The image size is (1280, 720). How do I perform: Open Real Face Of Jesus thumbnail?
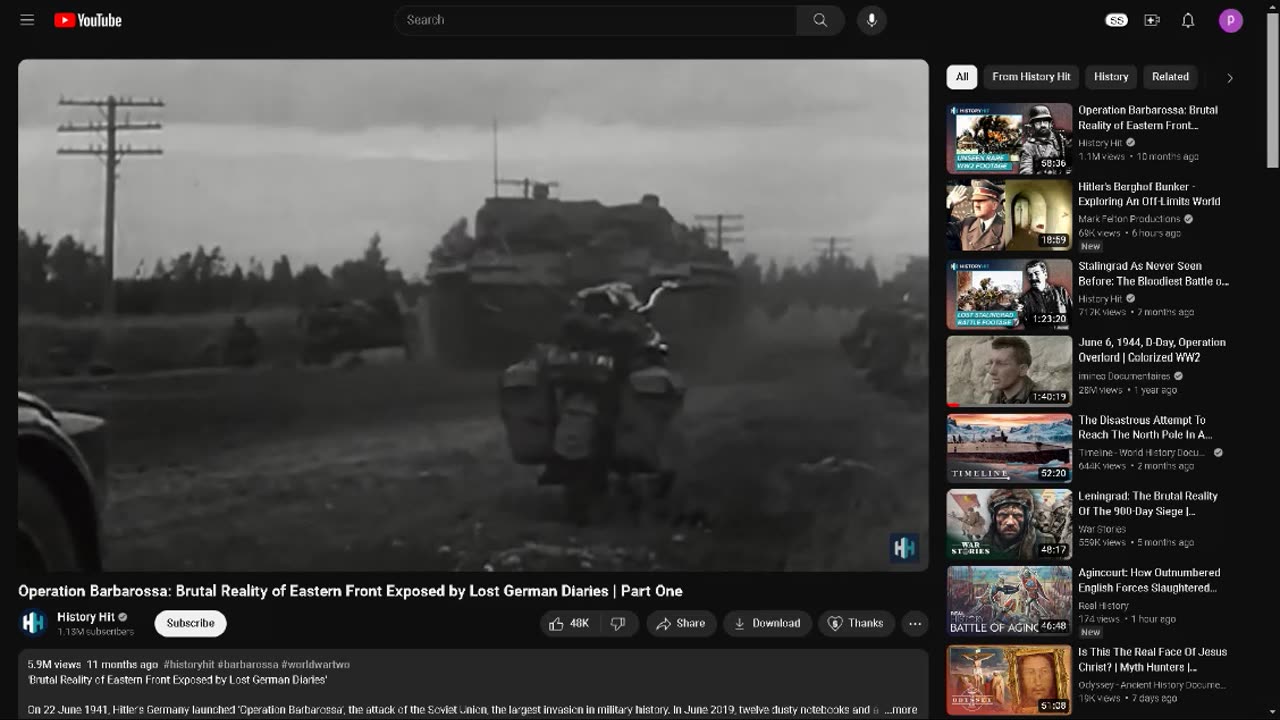(1009, 679)
